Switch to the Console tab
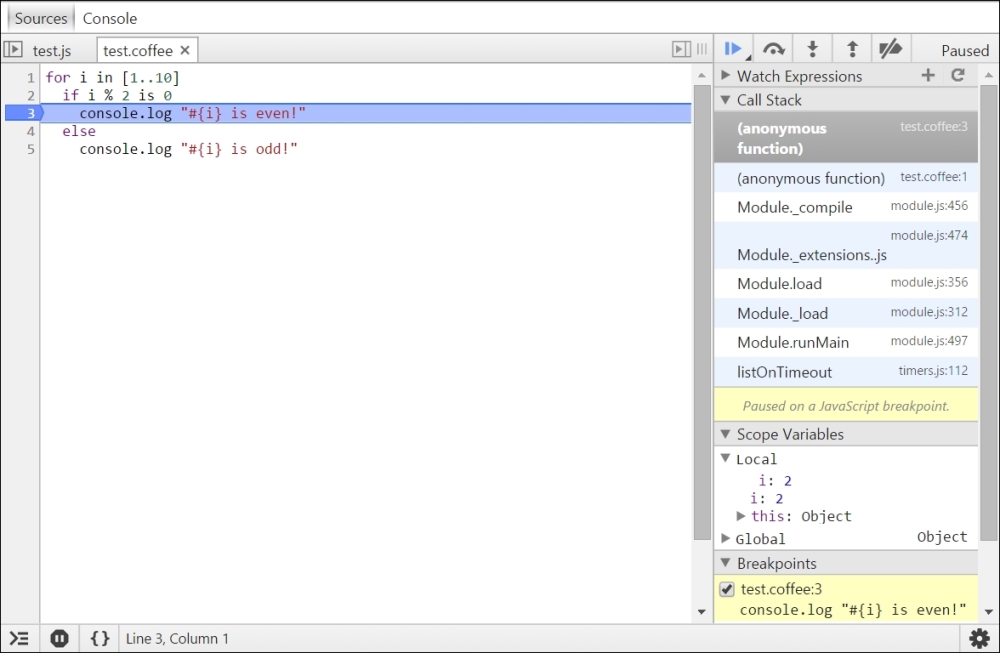This screenshot has width=1000, height=653. tap(109, 17)
